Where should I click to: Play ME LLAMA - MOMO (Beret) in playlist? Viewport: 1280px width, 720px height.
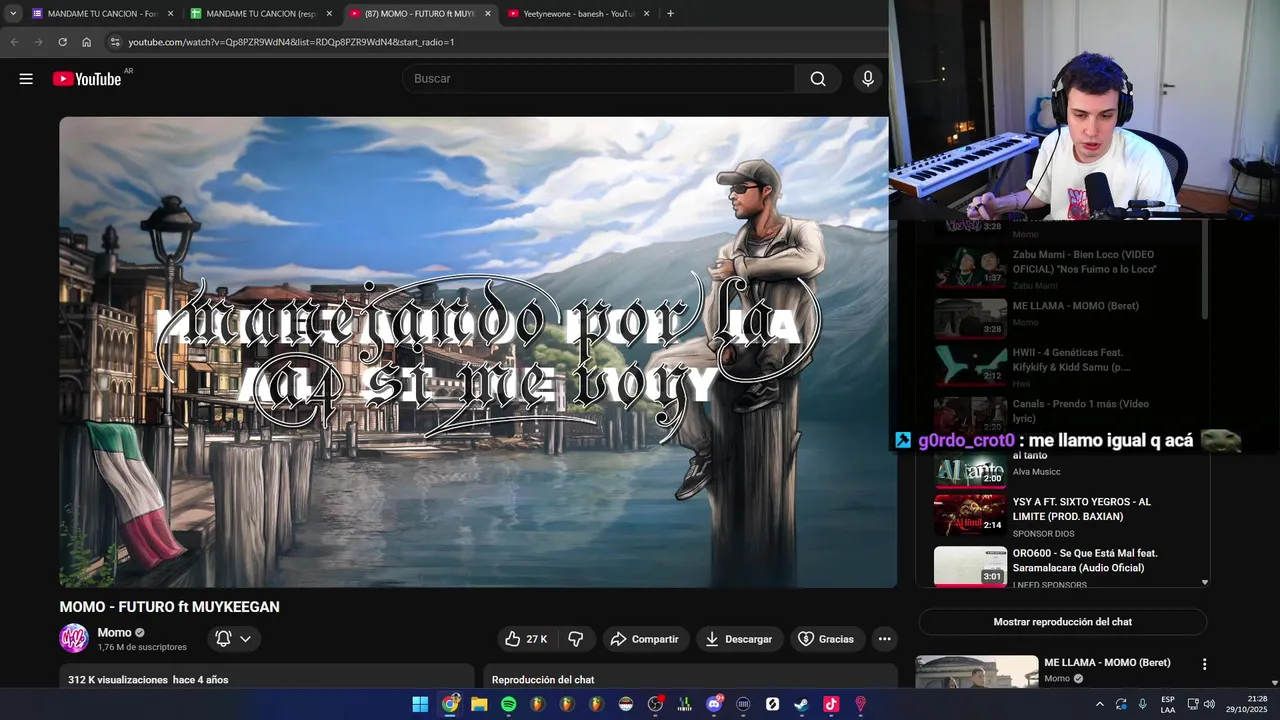click(1063, 318)
